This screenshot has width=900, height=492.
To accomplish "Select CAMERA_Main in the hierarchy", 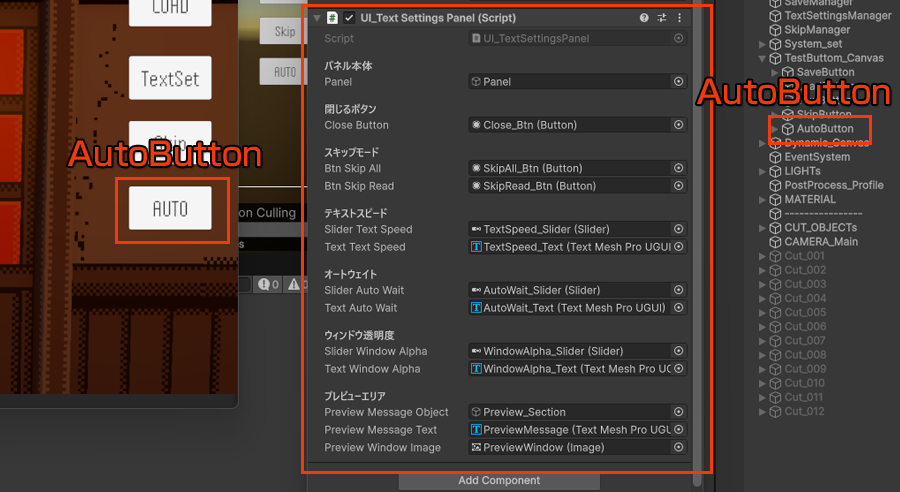I will [x=820, y=241].
